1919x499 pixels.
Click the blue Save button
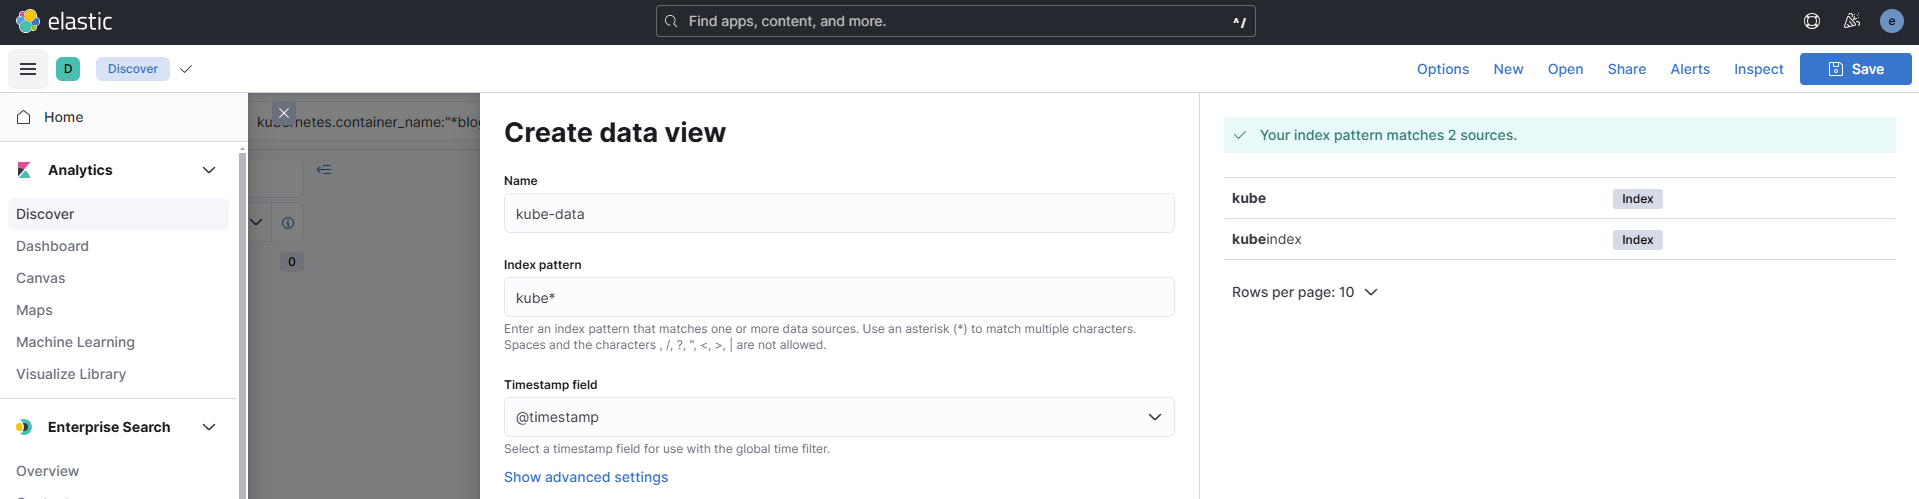point(1856,69)
